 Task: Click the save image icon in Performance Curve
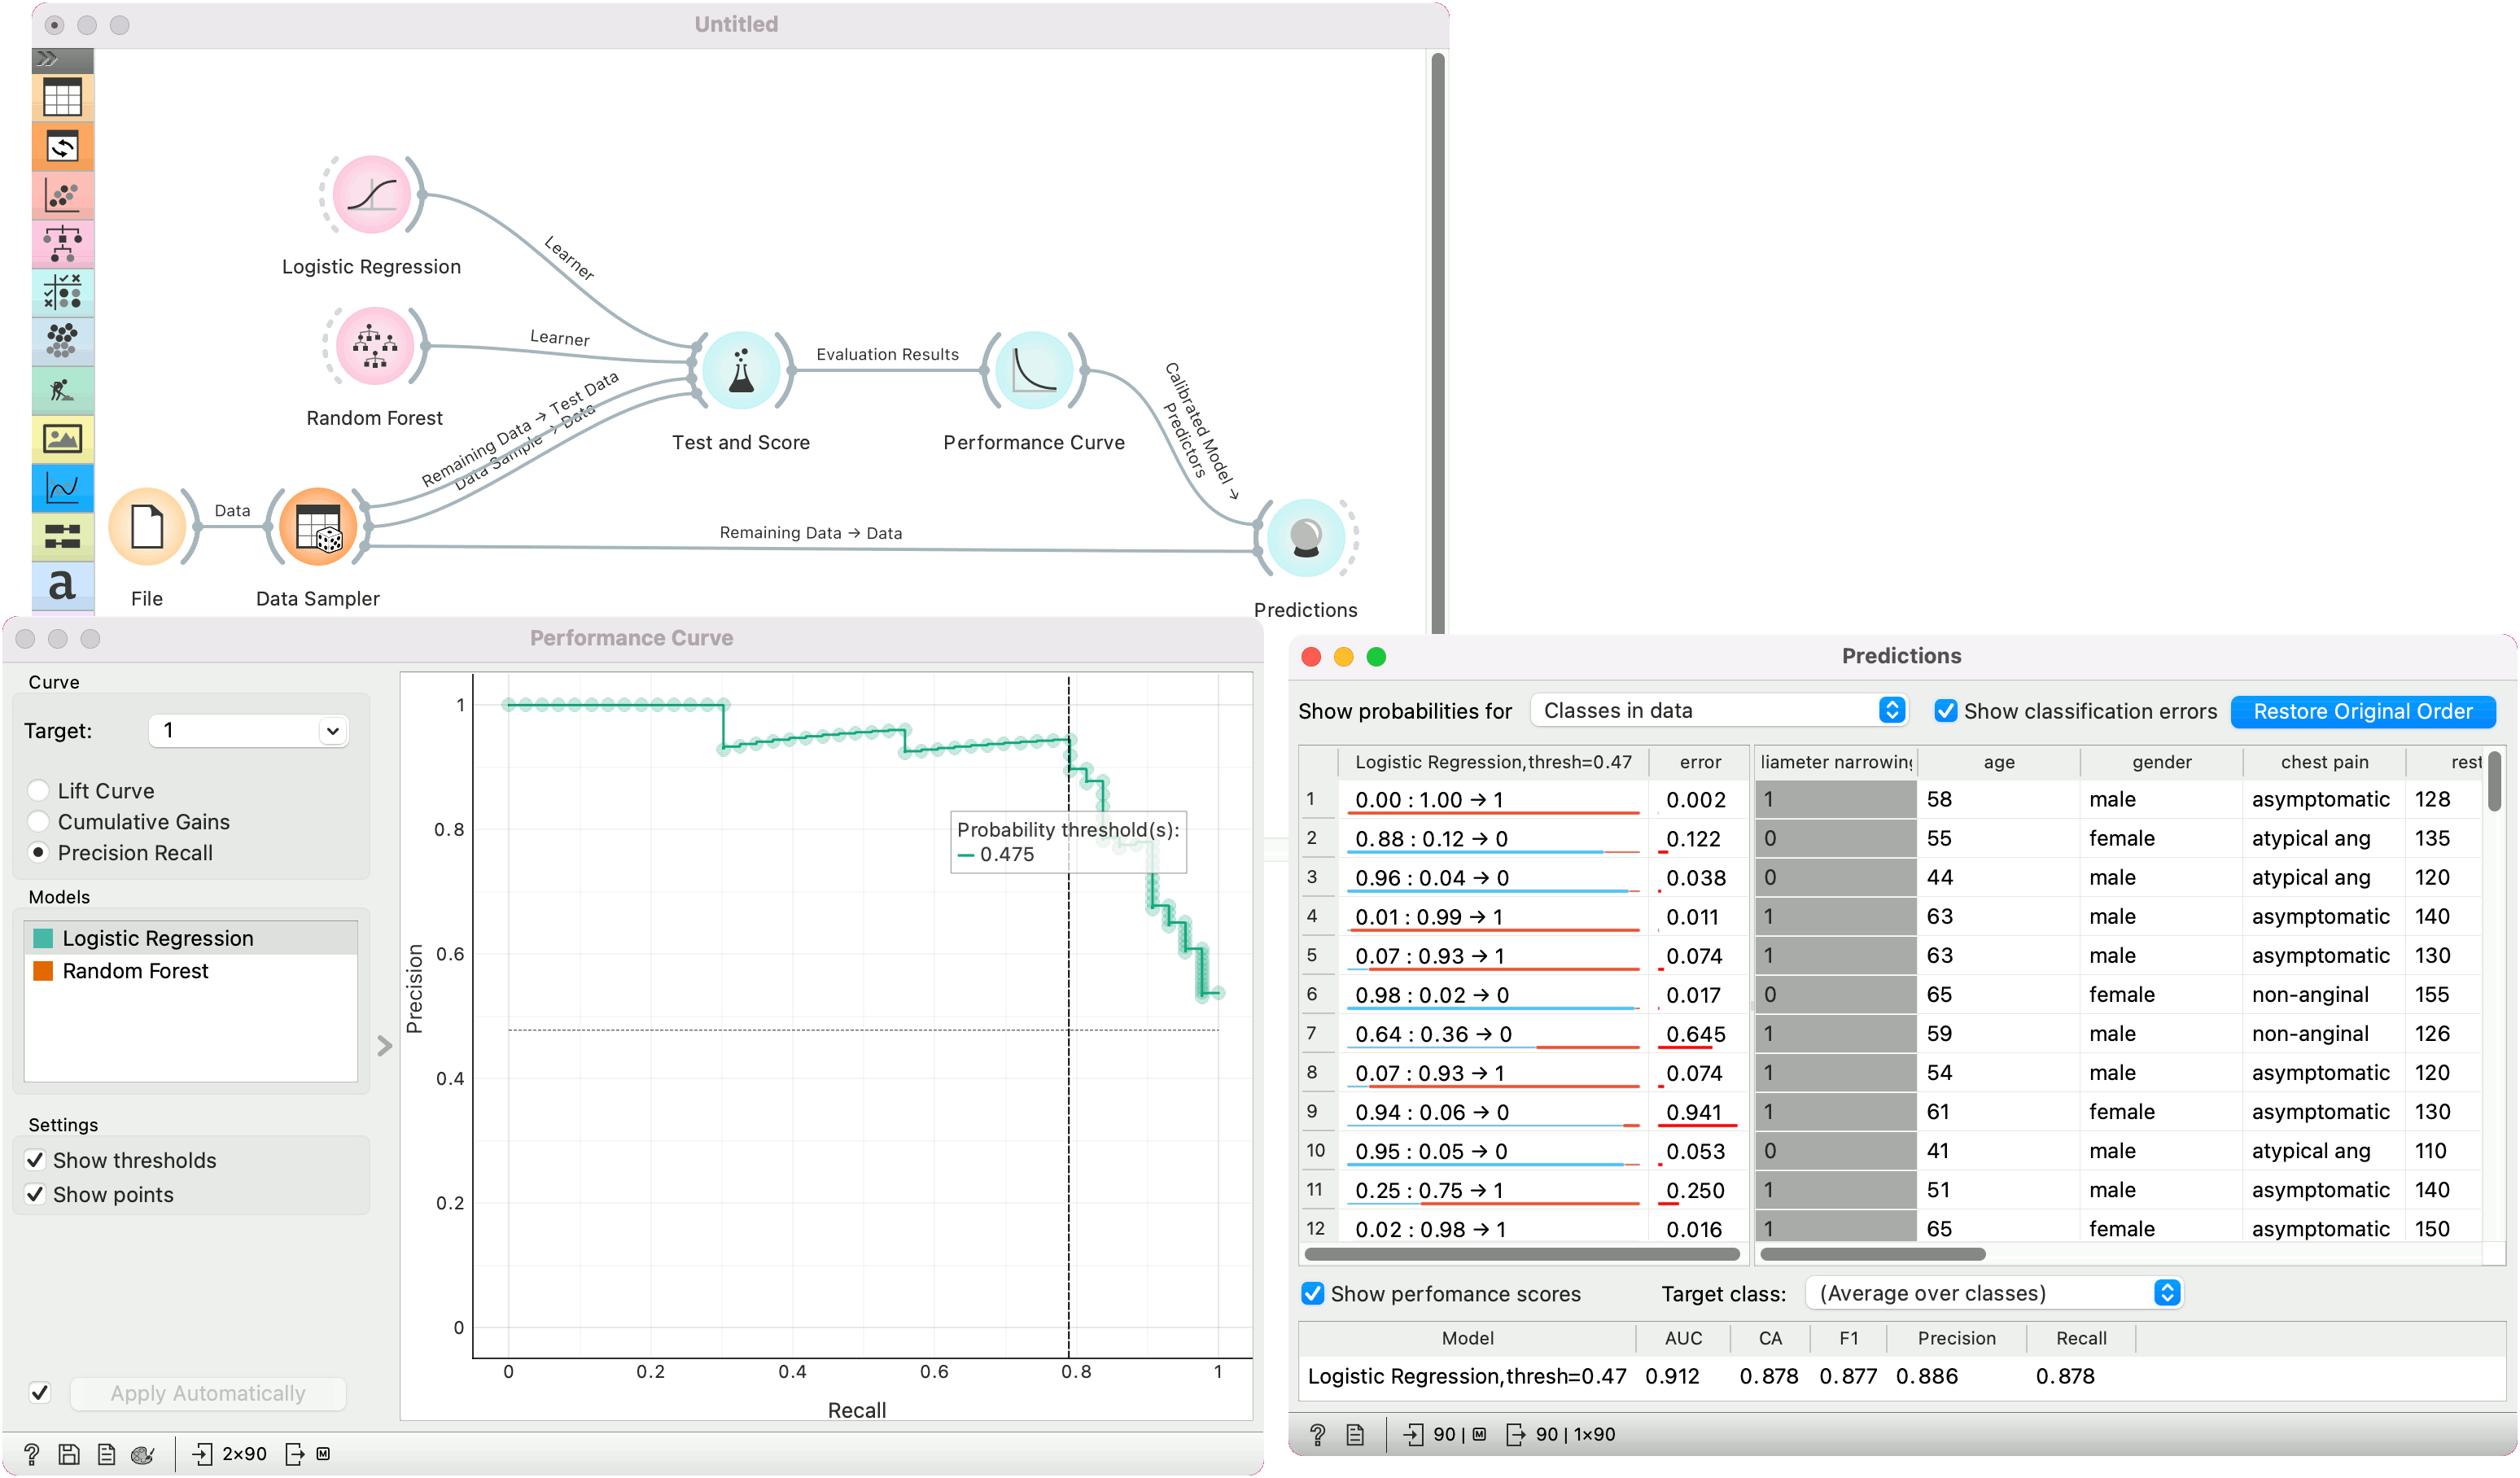[68, 1453]
